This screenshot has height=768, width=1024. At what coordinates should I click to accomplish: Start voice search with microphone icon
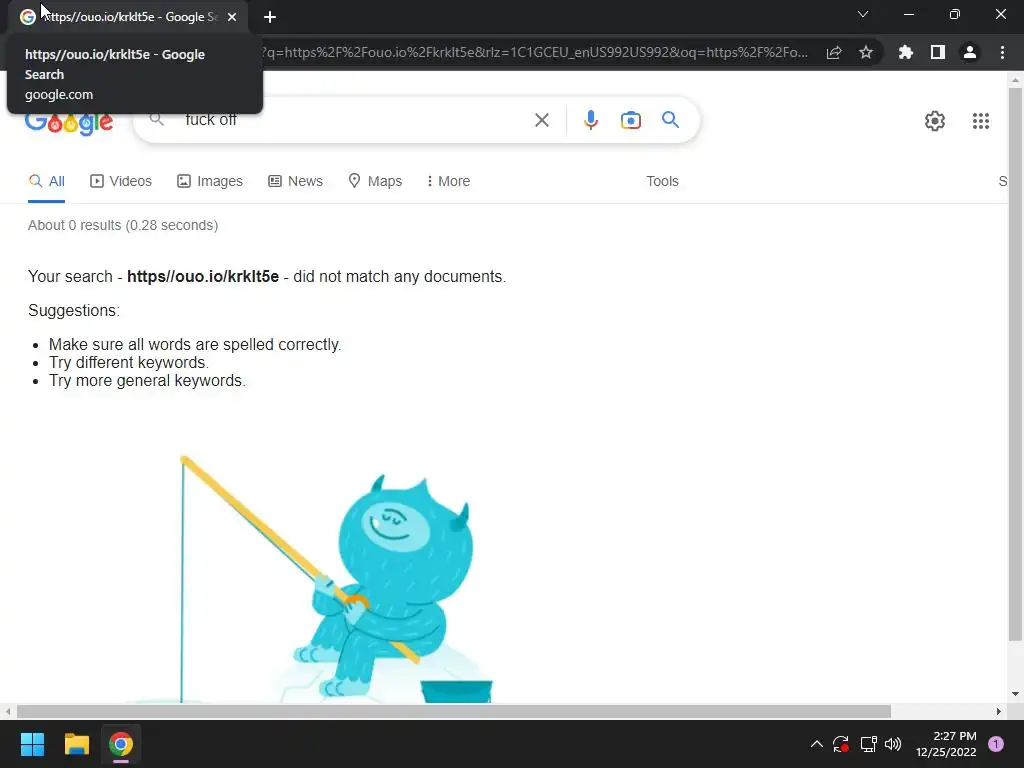pos(590,120)
